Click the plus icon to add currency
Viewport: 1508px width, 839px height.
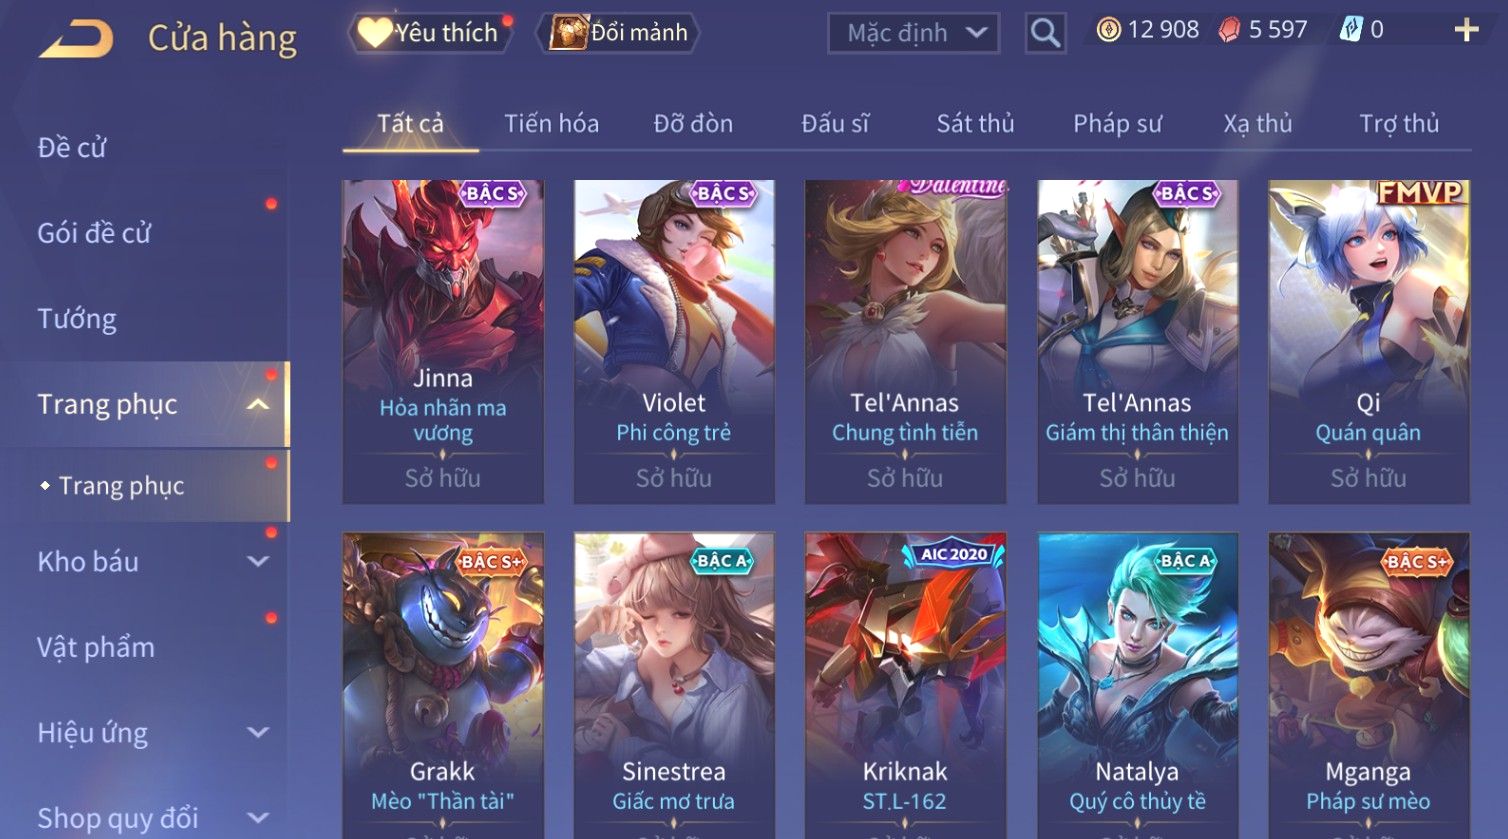(1466, 30)
